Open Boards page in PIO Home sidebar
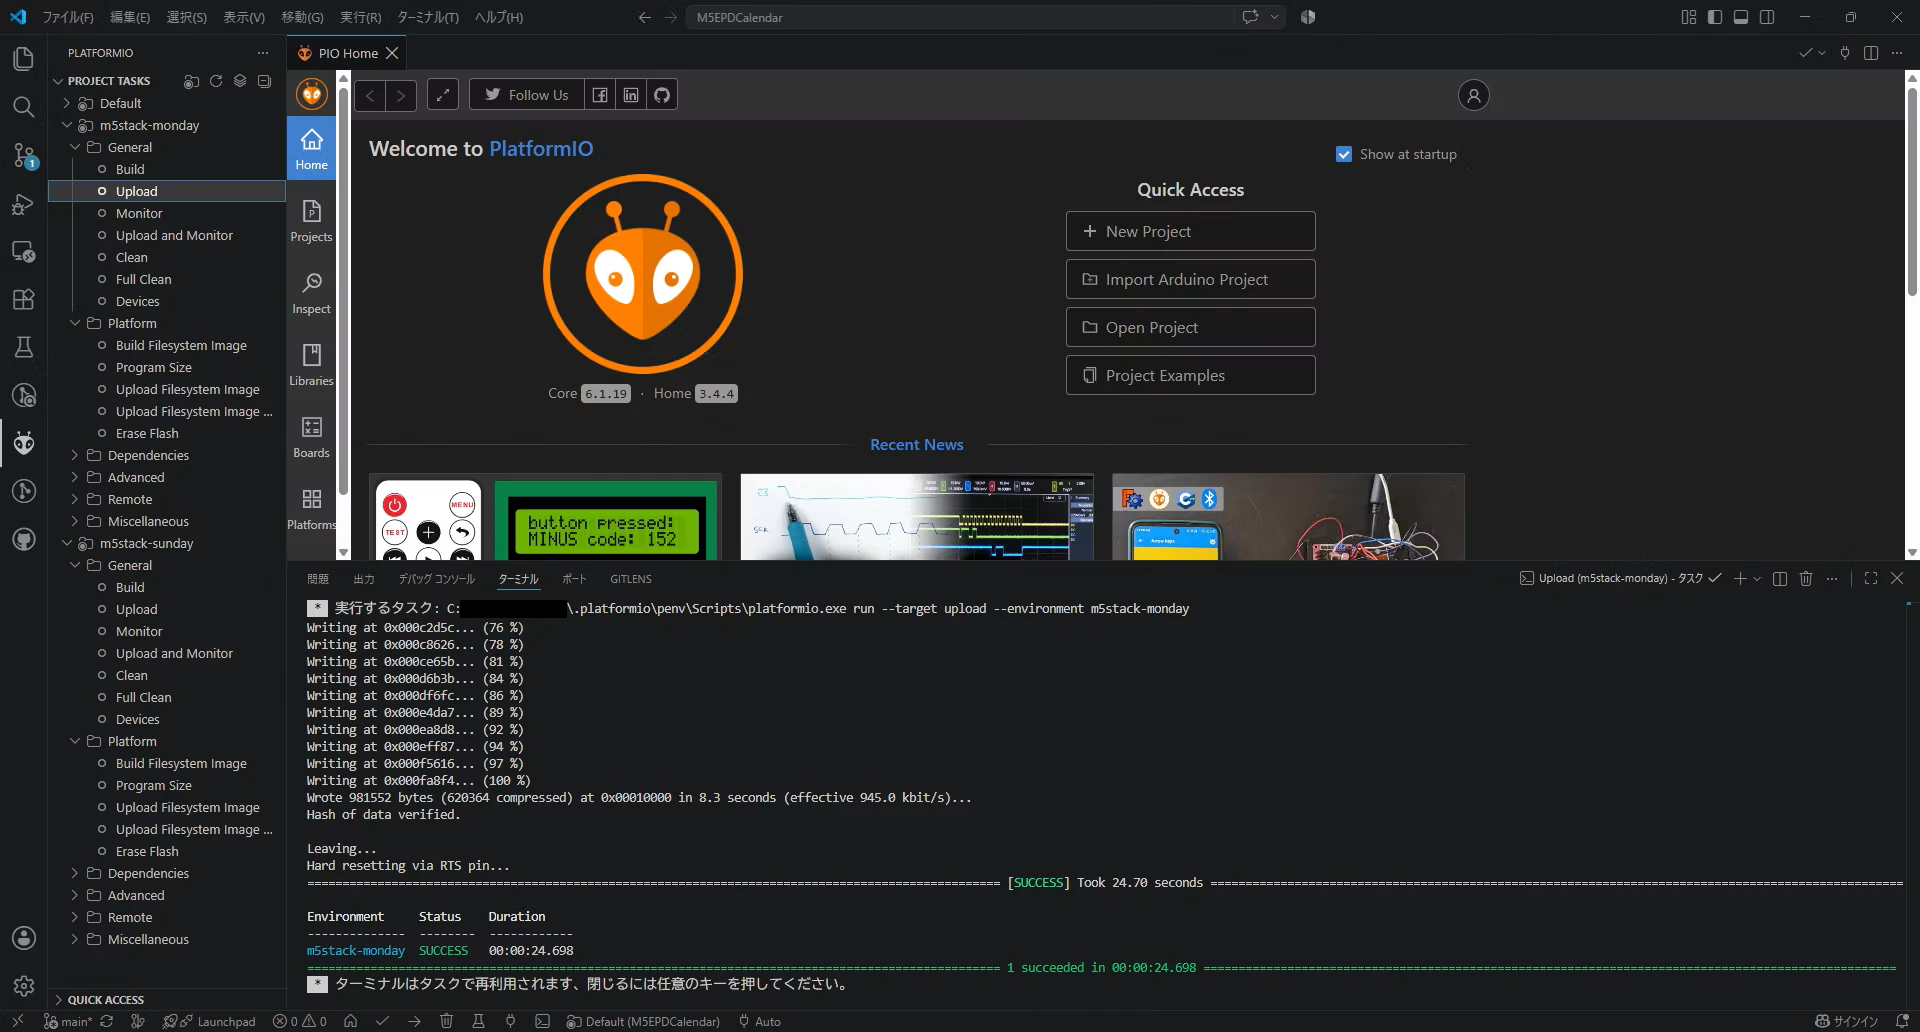Screen dimensions: 1920x1032 (x=311, y=437)
